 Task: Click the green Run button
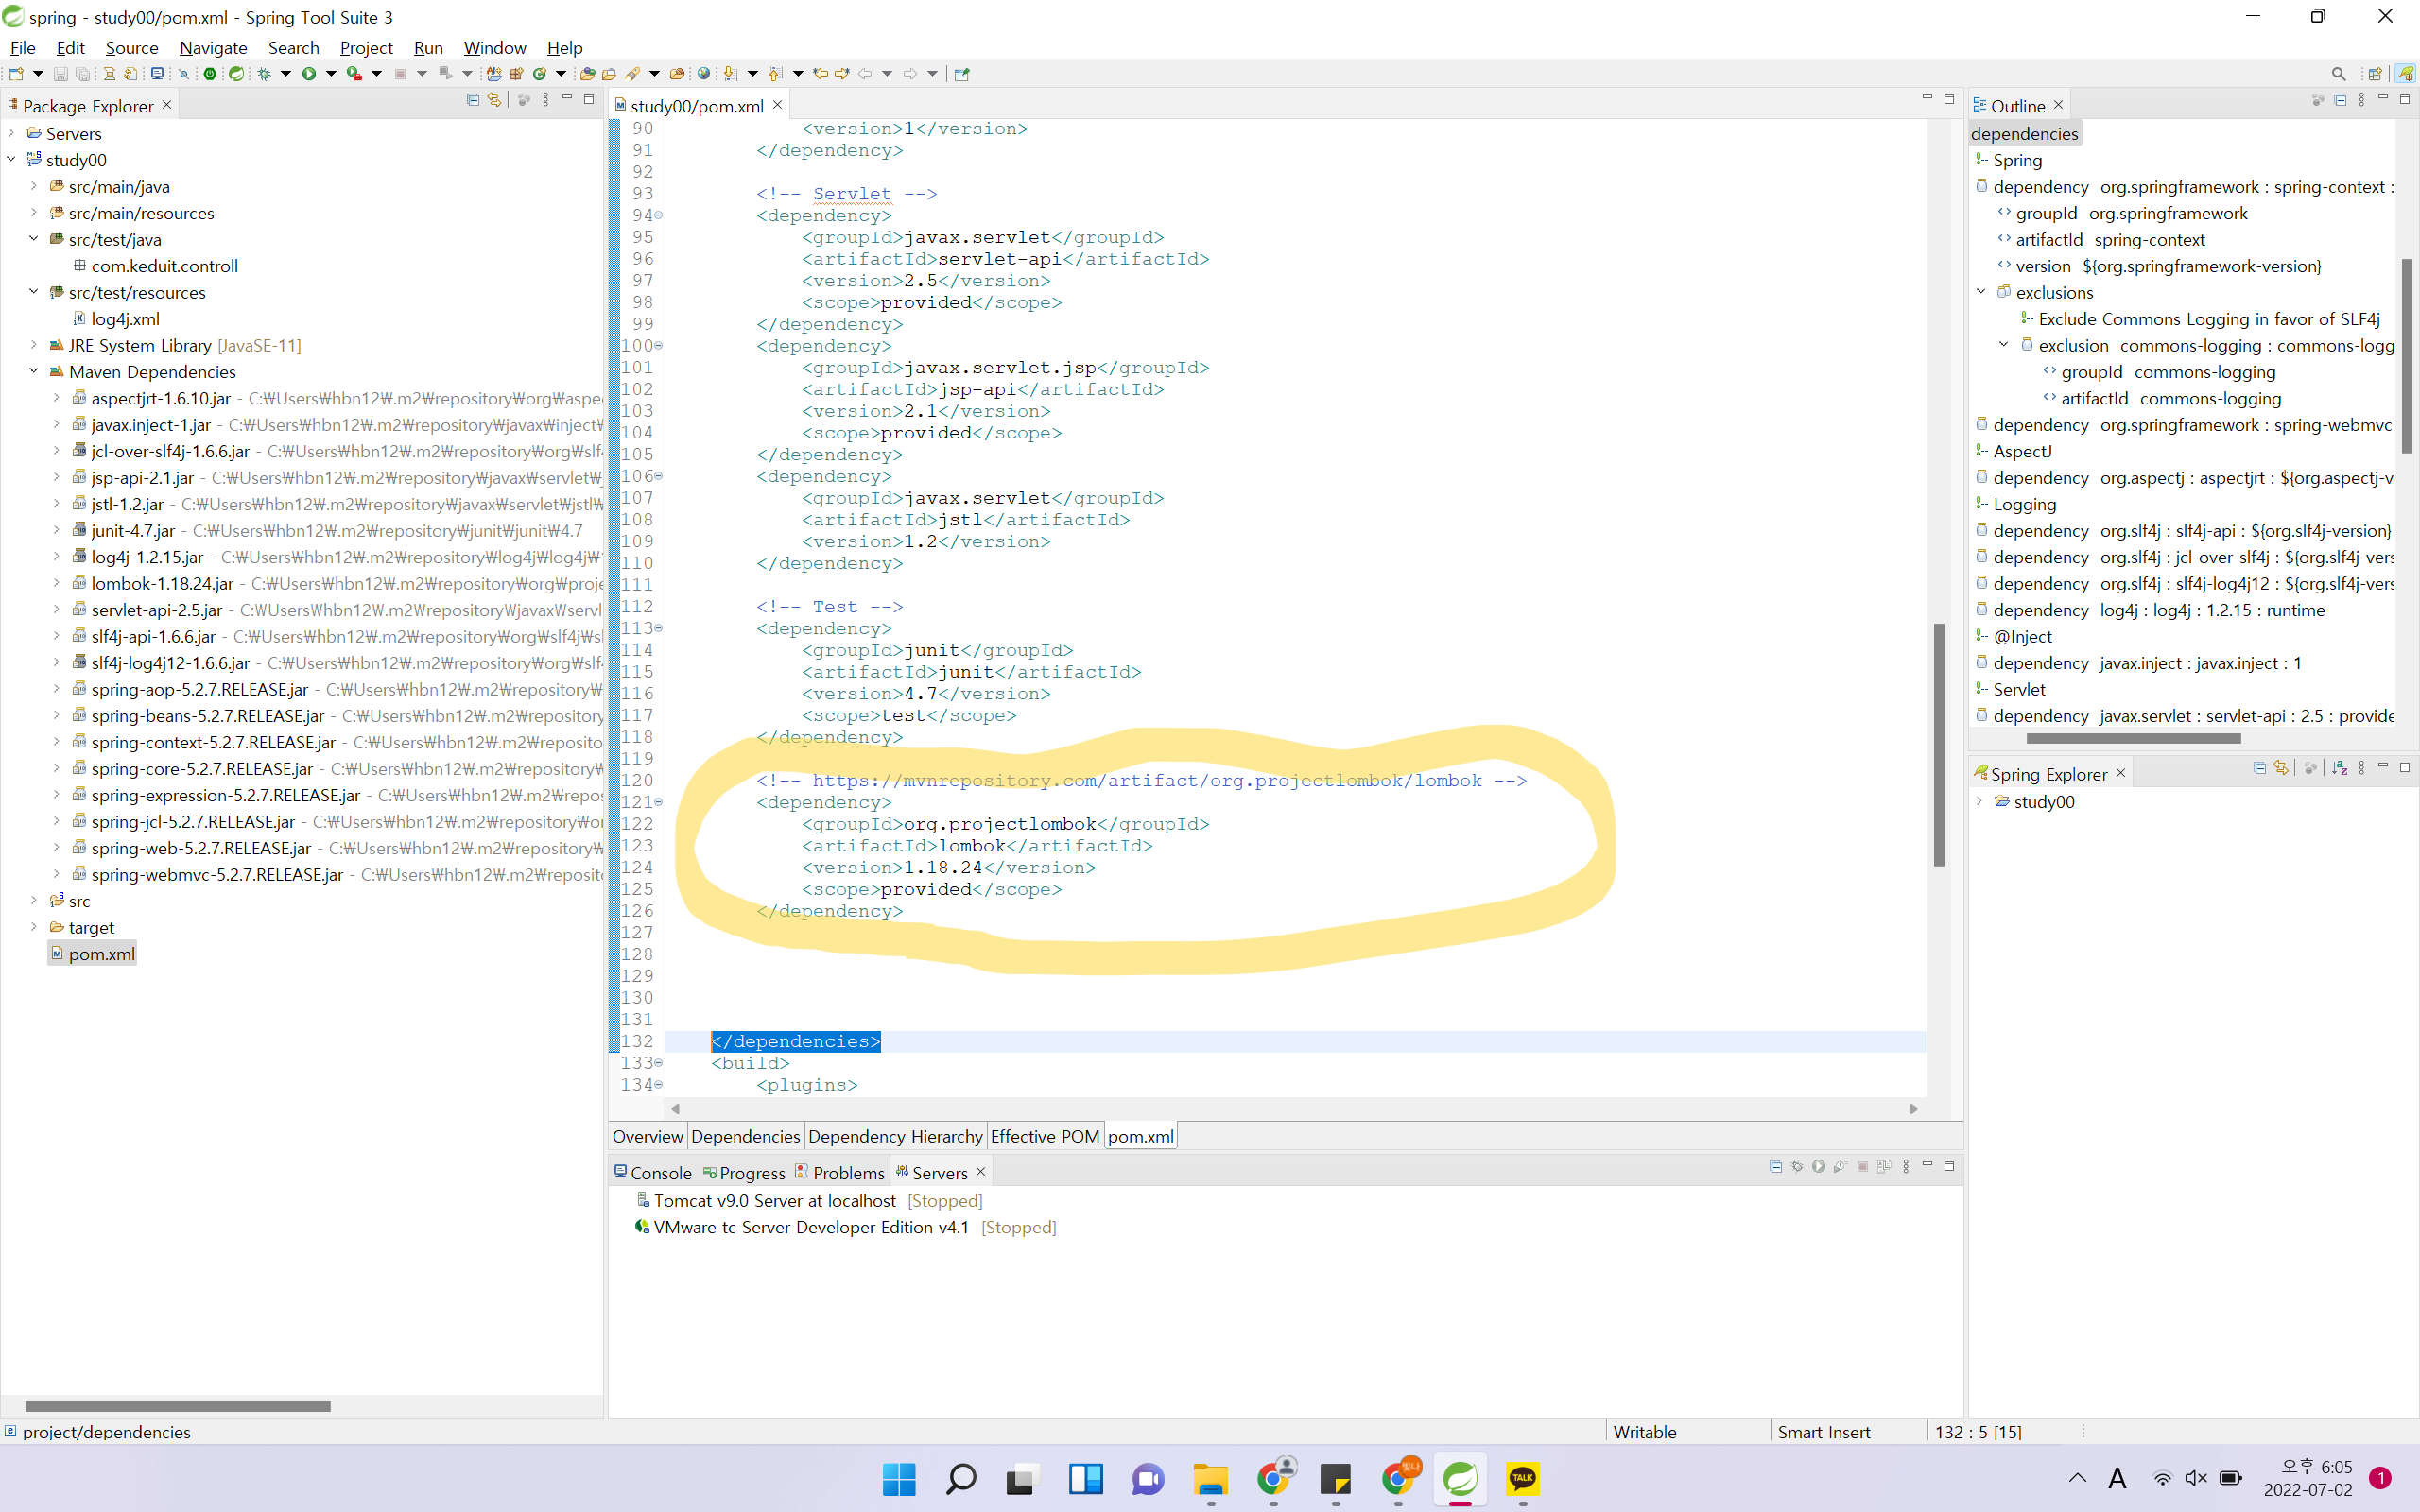[x=309, y=74]
